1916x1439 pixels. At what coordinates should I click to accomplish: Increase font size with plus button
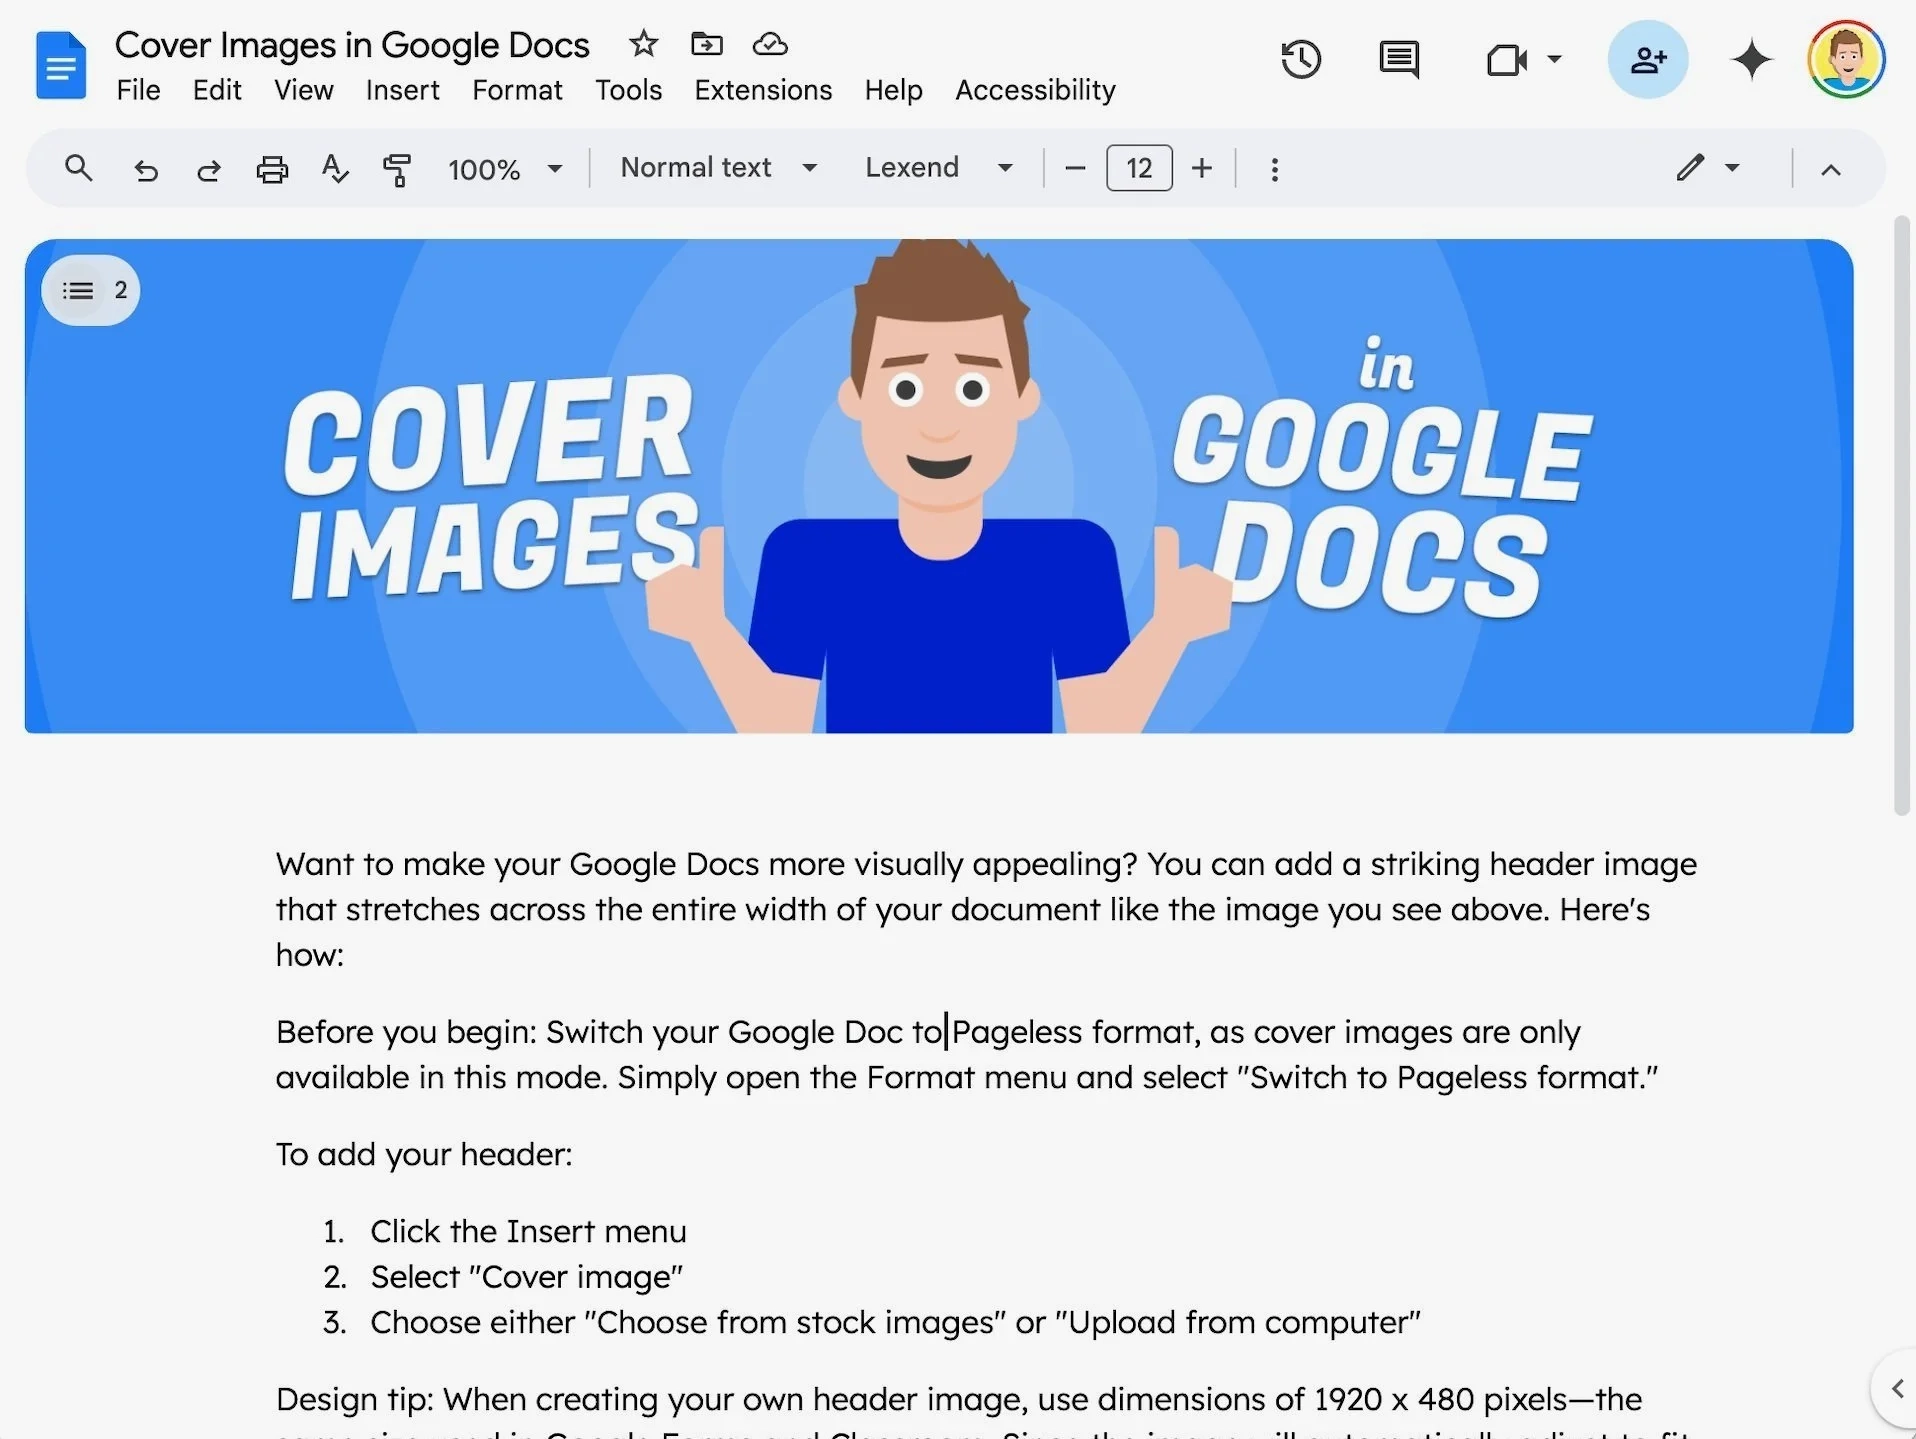click(x=1202, y=168)
